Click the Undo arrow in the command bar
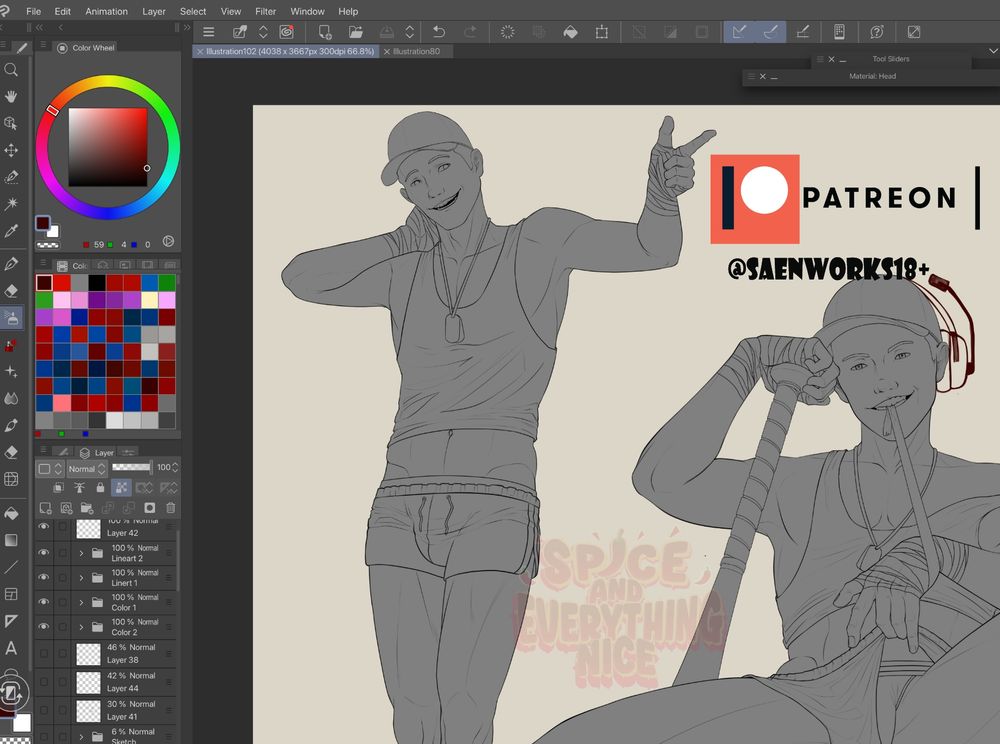 pyautogui.click(x=438, y=32)
